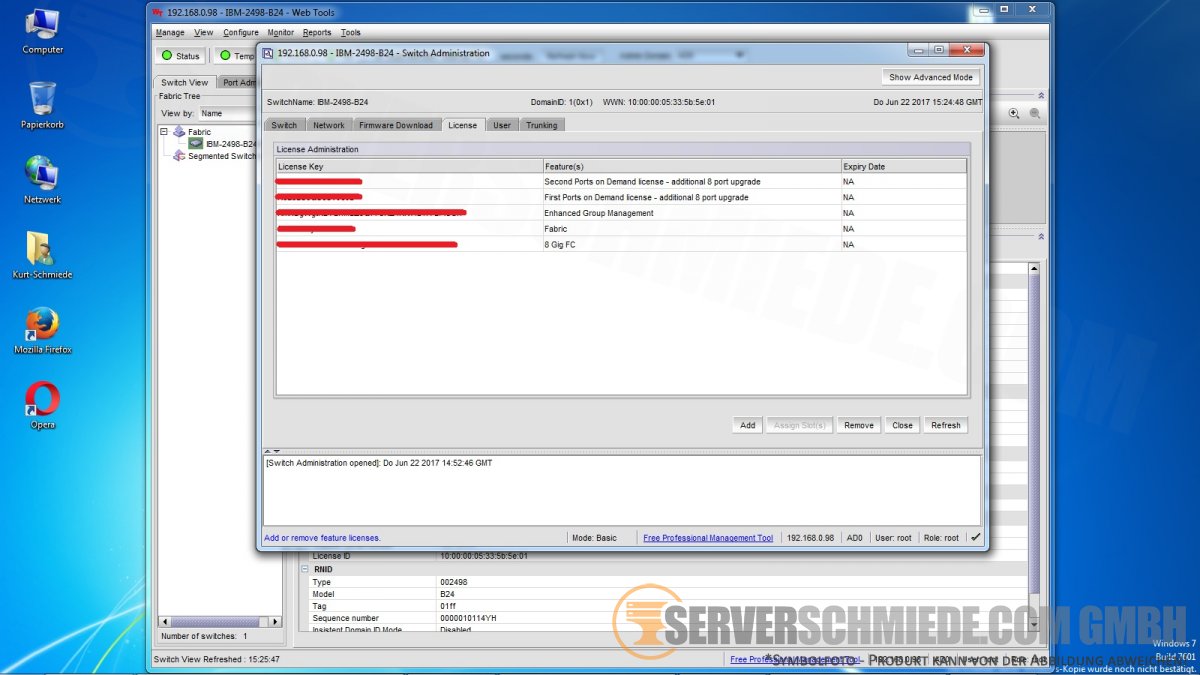1200x675 pixels.
Task: Collapse the RNID section
Action: pyautogui.click(x=305, y=569)
